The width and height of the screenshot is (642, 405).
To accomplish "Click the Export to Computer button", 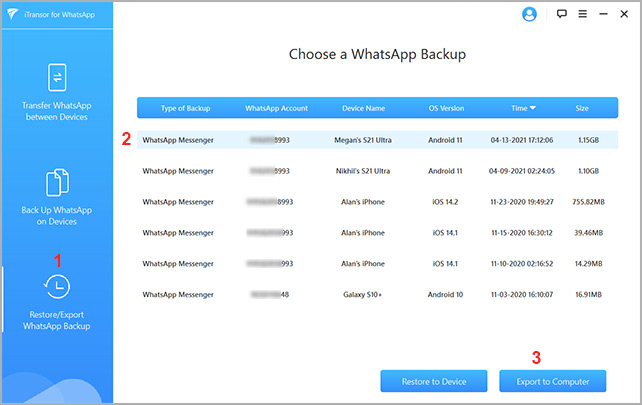I will tap(551, 381).
